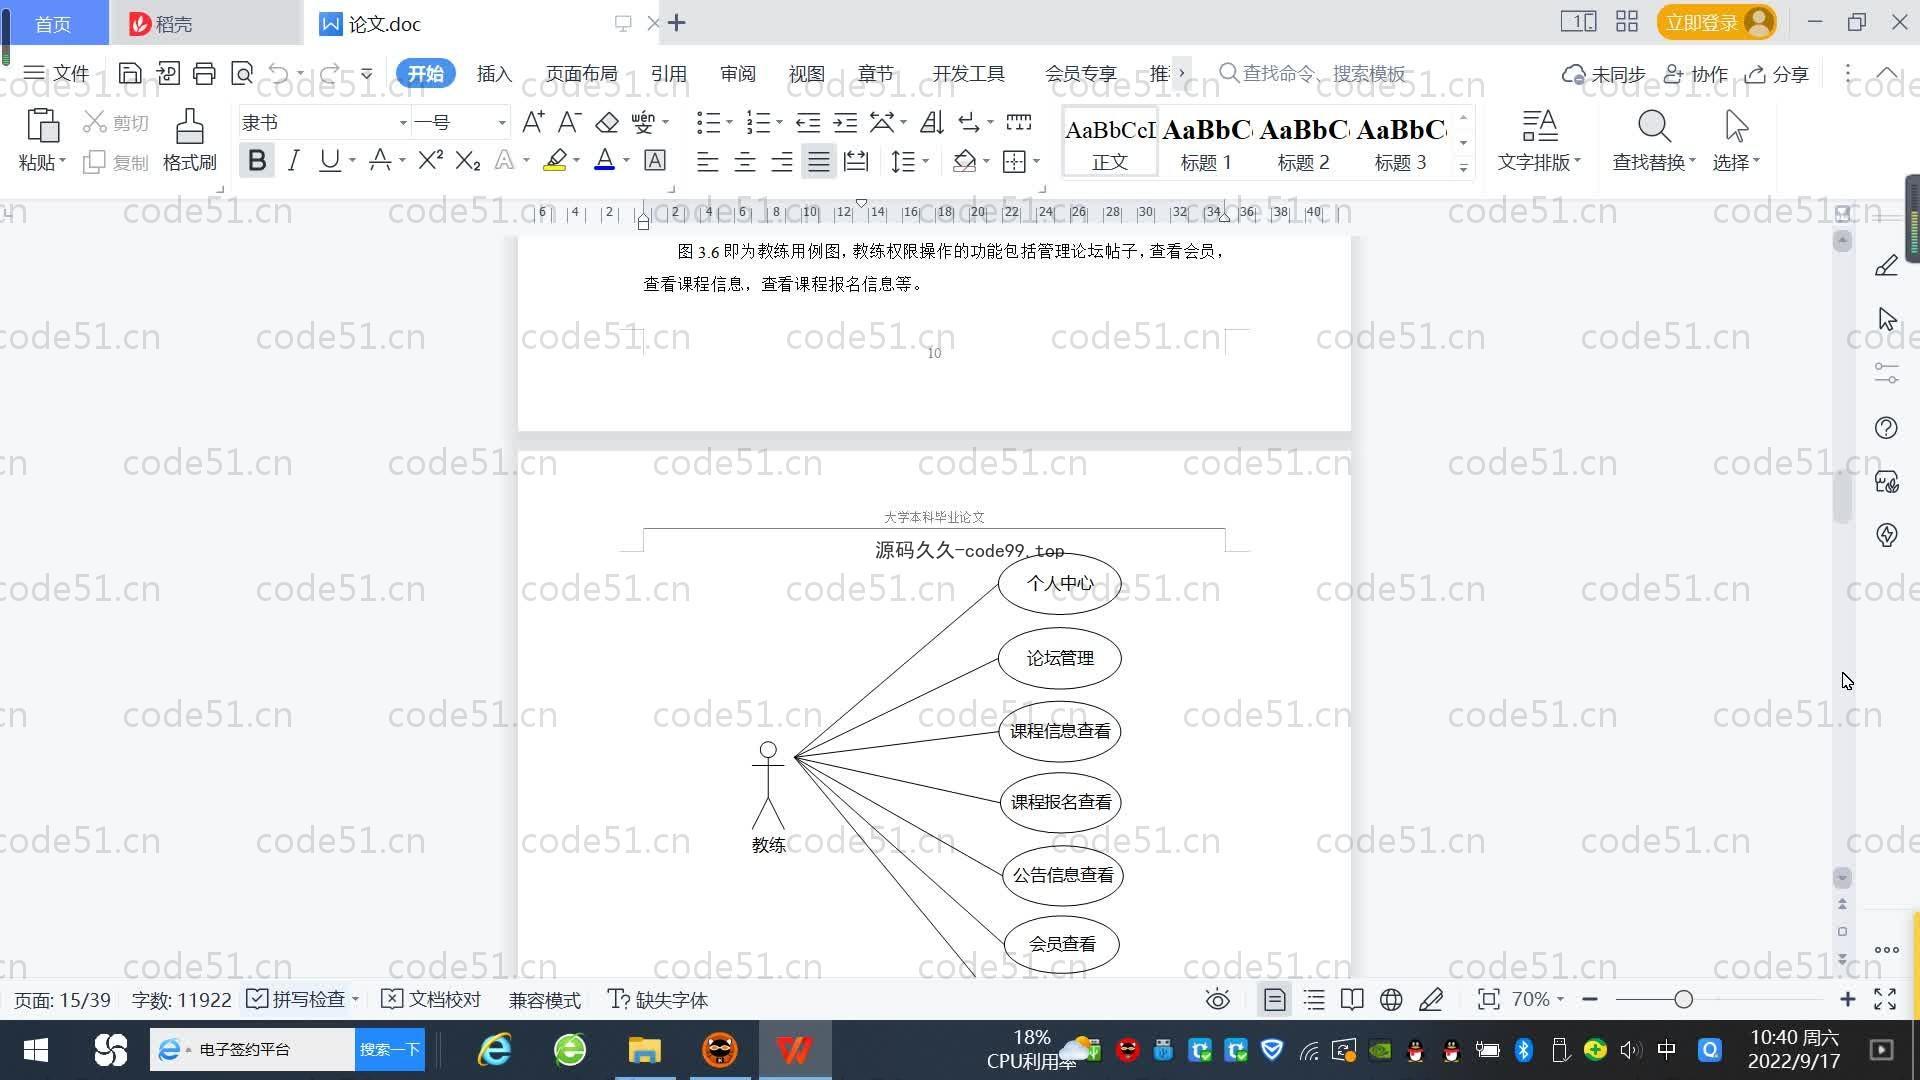Center align the text
Screen dimensions: 1920x1080
[x=744, y=161]
